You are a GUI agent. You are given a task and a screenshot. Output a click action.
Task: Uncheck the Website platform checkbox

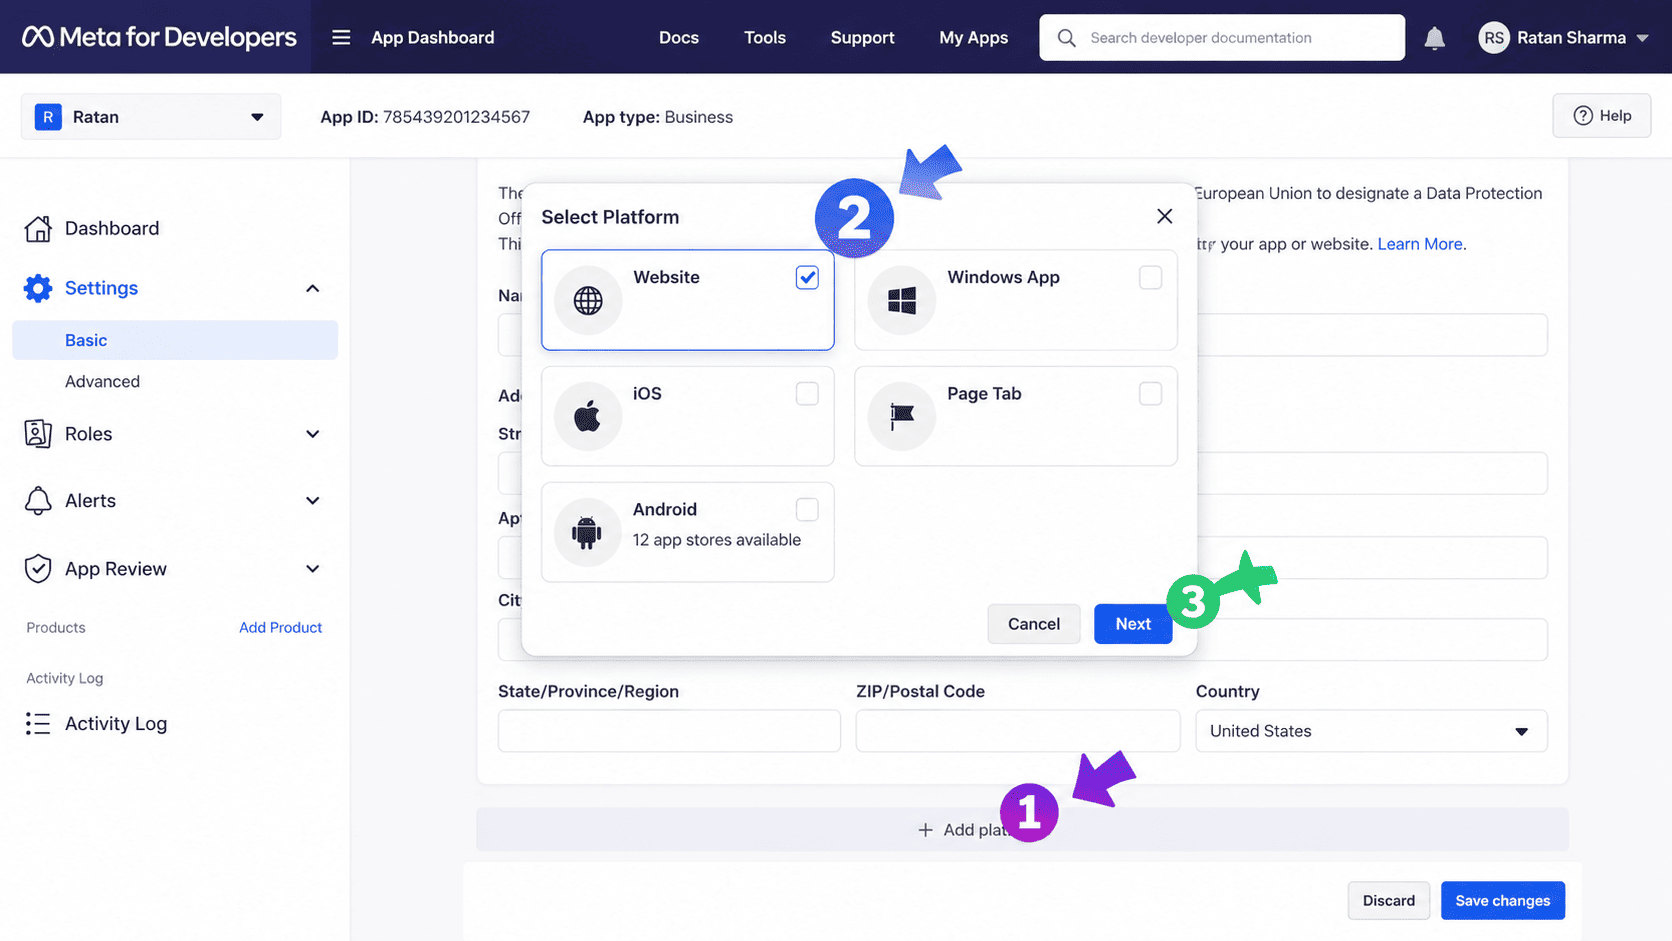807,277
